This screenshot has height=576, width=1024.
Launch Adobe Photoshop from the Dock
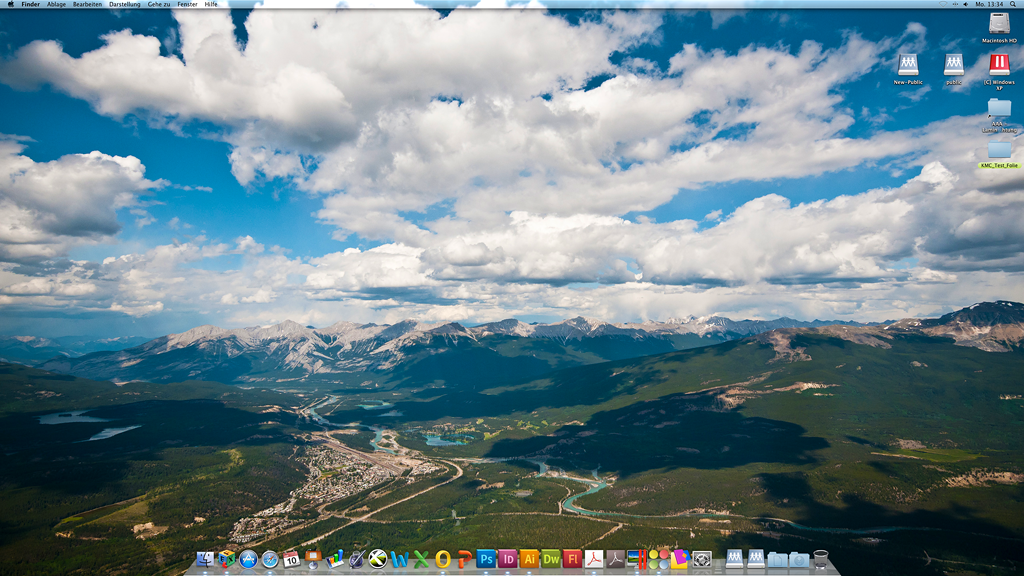pos(486,559)
